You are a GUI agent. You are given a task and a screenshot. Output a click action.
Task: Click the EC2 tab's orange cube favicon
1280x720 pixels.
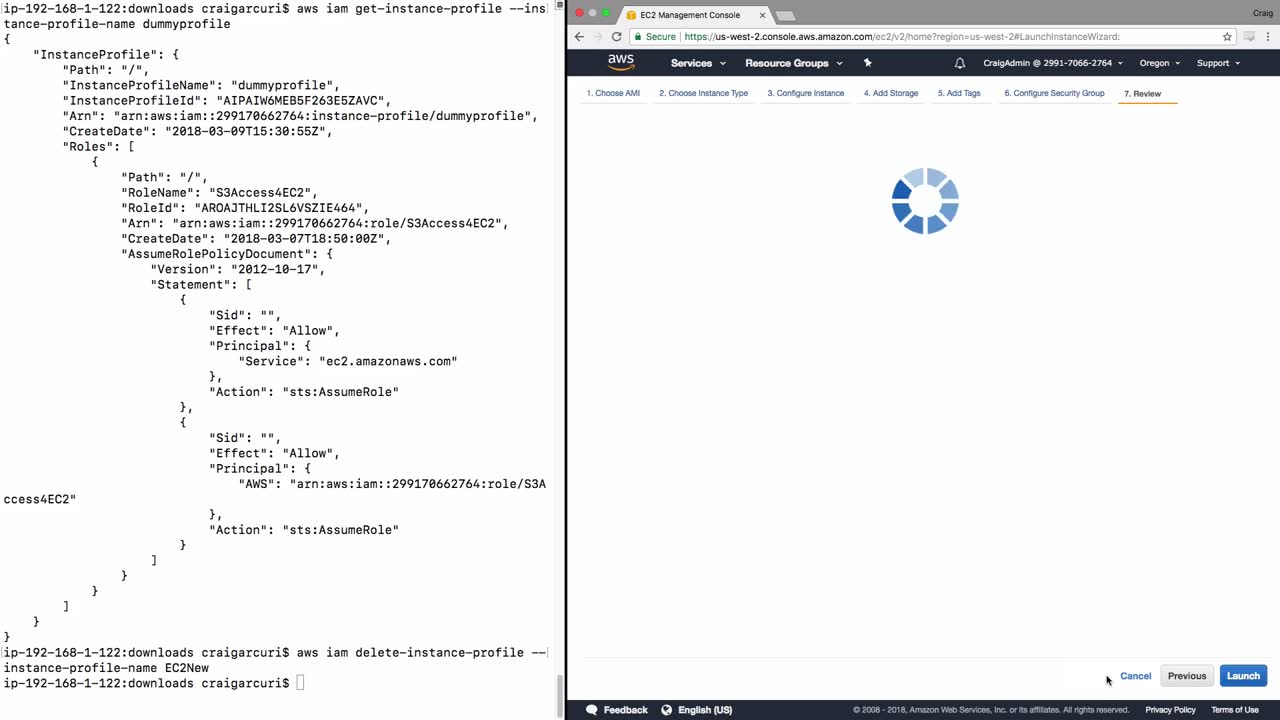coord(631,15)
